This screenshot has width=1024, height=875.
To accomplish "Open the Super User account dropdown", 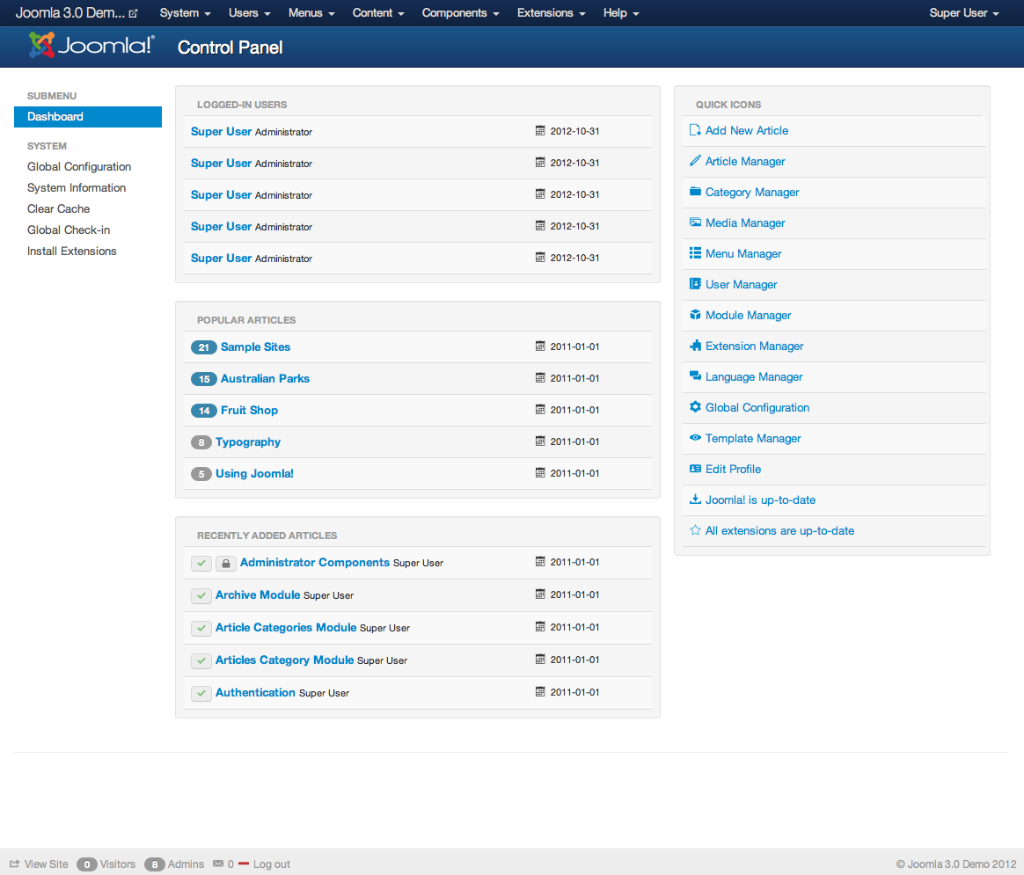I will pos(964,13).
